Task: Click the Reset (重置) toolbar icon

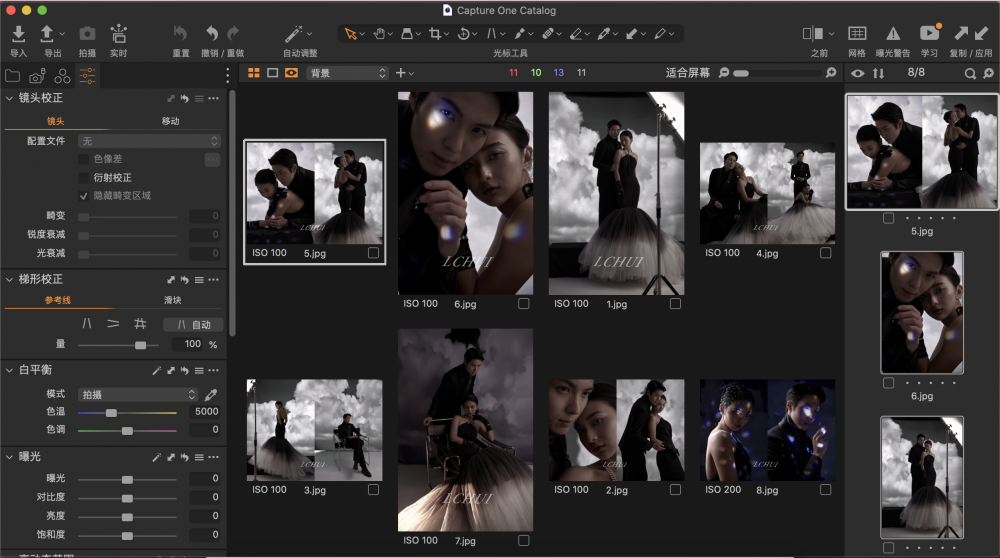Action: click(x=180, y=34)
